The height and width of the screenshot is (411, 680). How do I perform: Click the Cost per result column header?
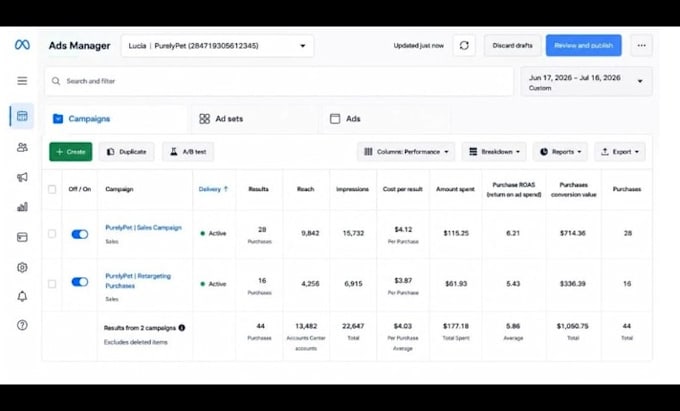coord(403,189)
